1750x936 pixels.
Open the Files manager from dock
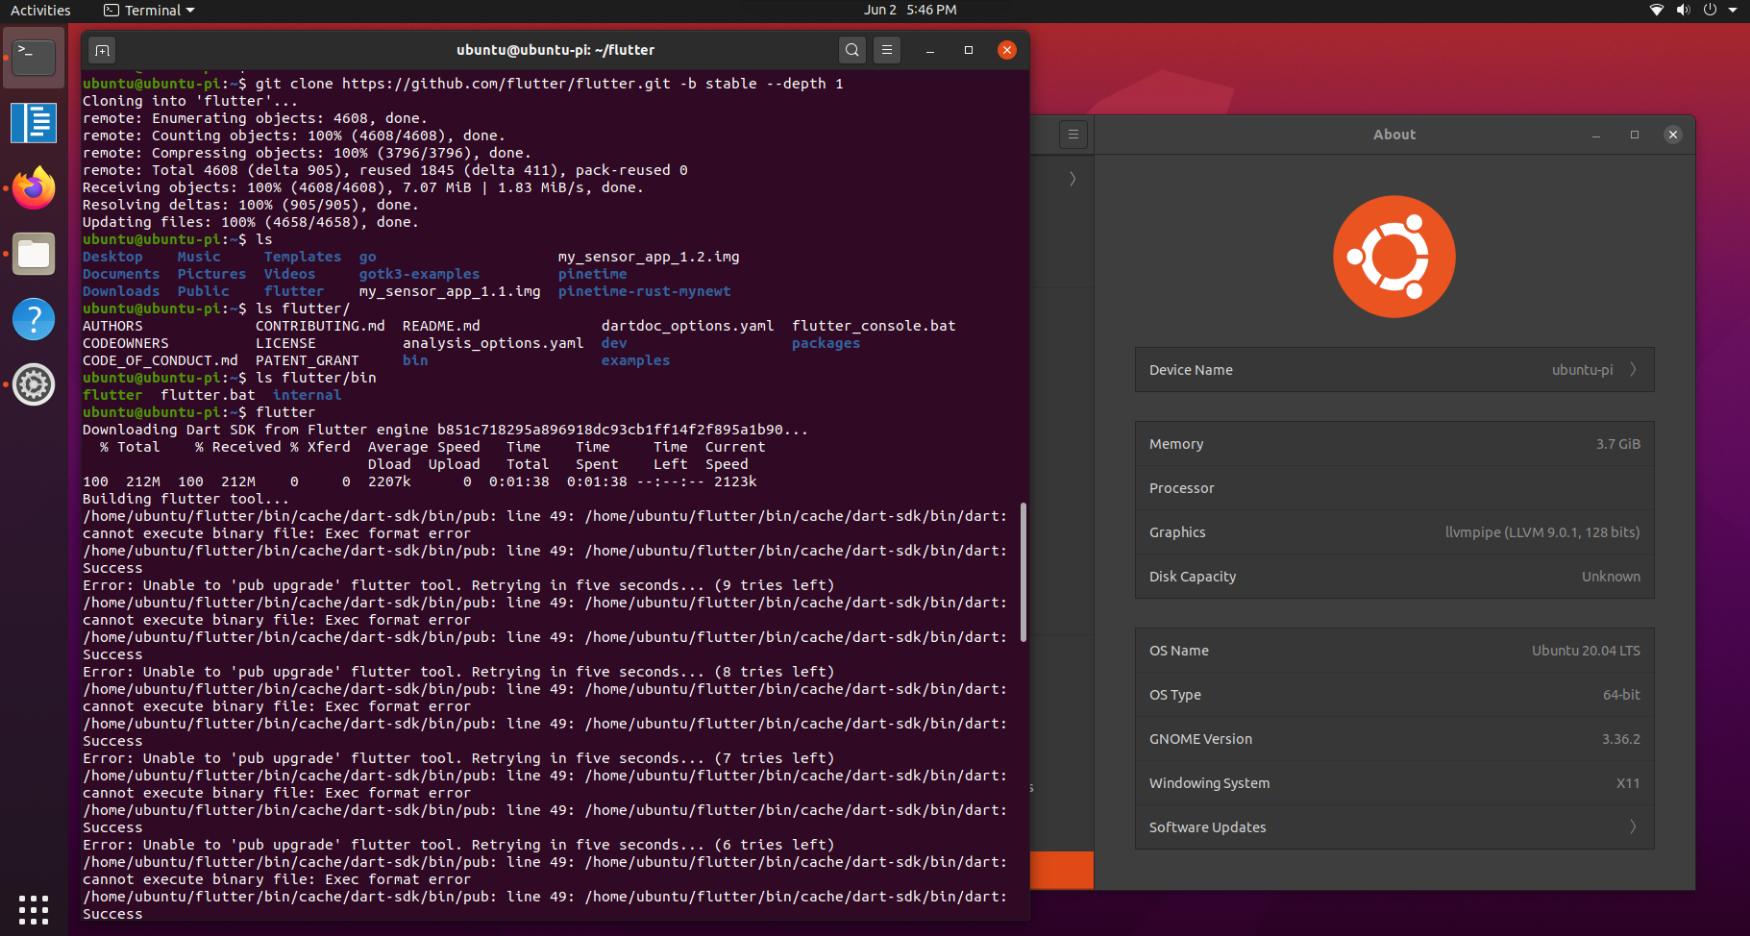(34, 254)
